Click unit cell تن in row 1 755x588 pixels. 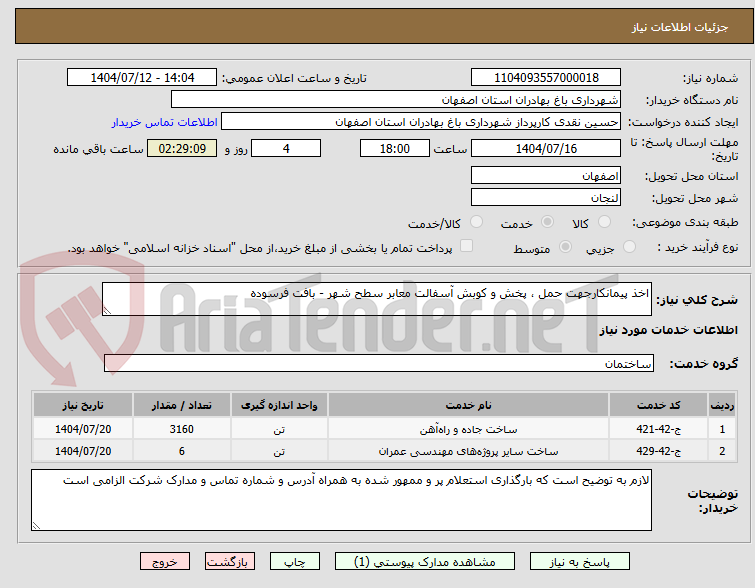(279, 429)
